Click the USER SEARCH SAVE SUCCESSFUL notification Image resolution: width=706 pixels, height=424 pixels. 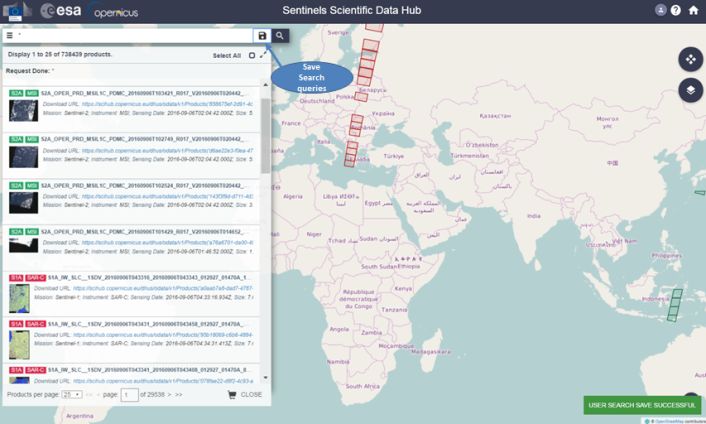[x=642, y=405]
